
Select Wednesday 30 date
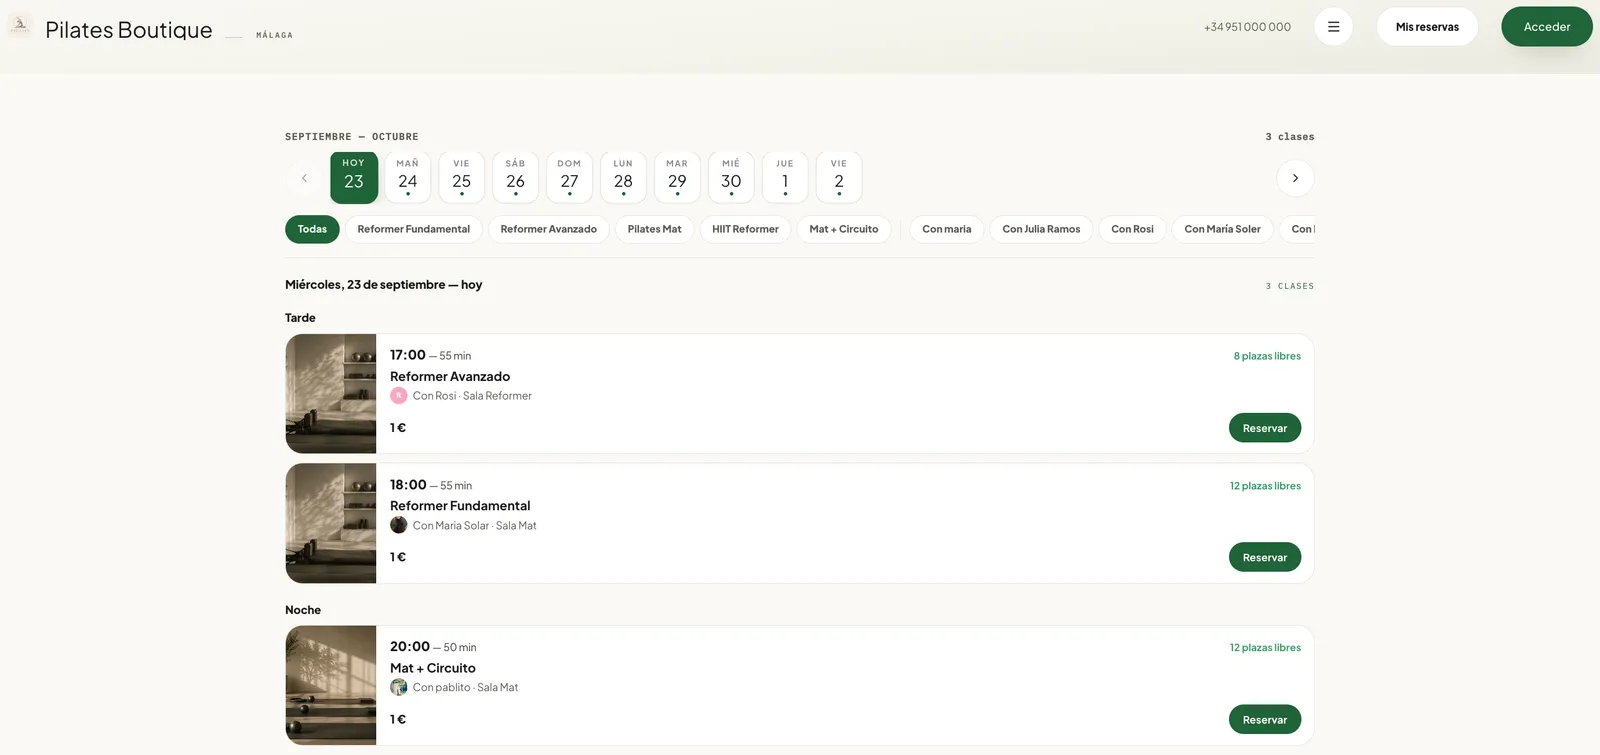(x=731, y=178)
